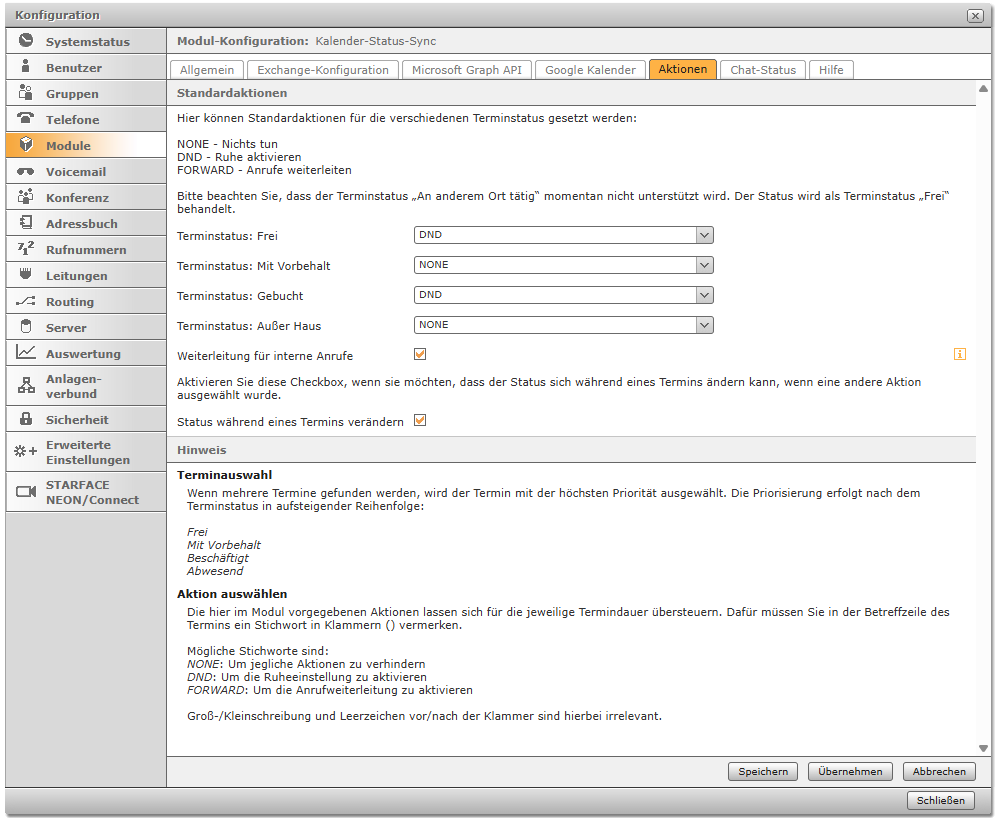This screenshot has width=1000, height=823.
Task: Expand the Terminstatus Mit Vorbehalt dropdown
Action: [x=563, y=265]
